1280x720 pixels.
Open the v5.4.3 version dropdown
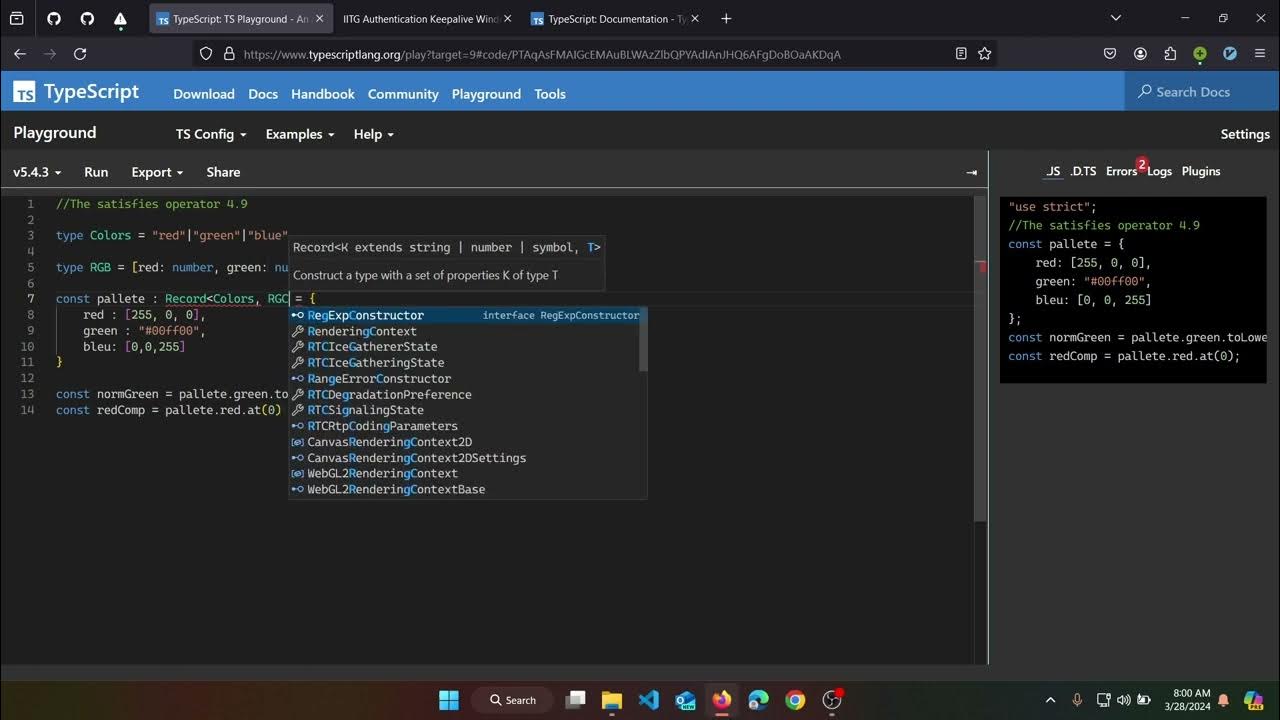[37, 172]
